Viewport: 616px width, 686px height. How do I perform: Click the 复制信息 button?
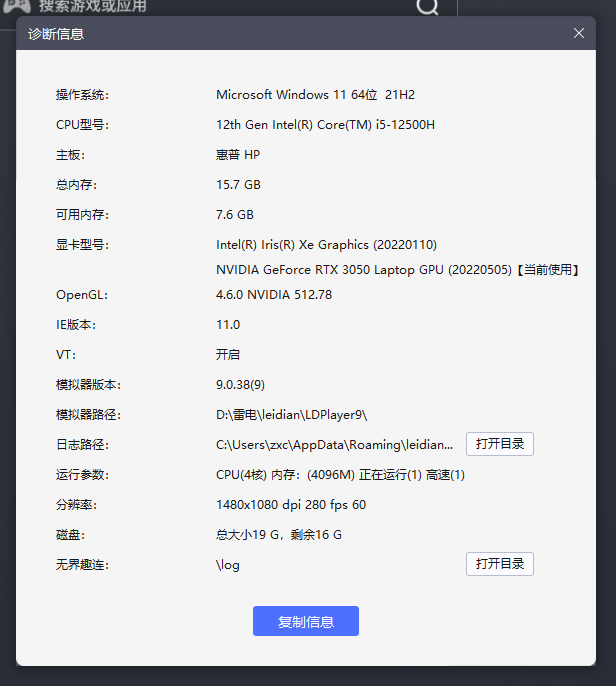tap(305, 621)
